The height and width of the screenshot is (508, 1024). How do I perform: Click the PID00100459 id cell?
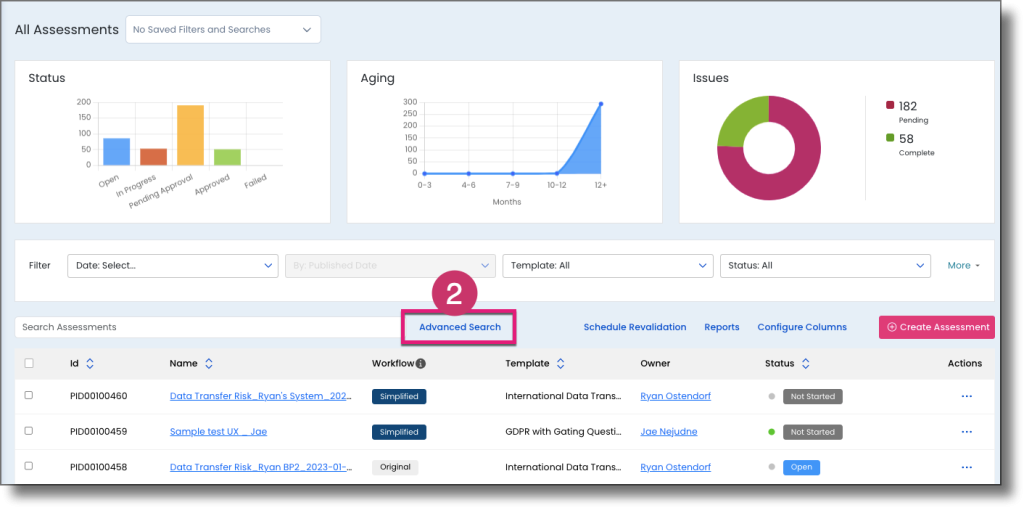point(99,432)
